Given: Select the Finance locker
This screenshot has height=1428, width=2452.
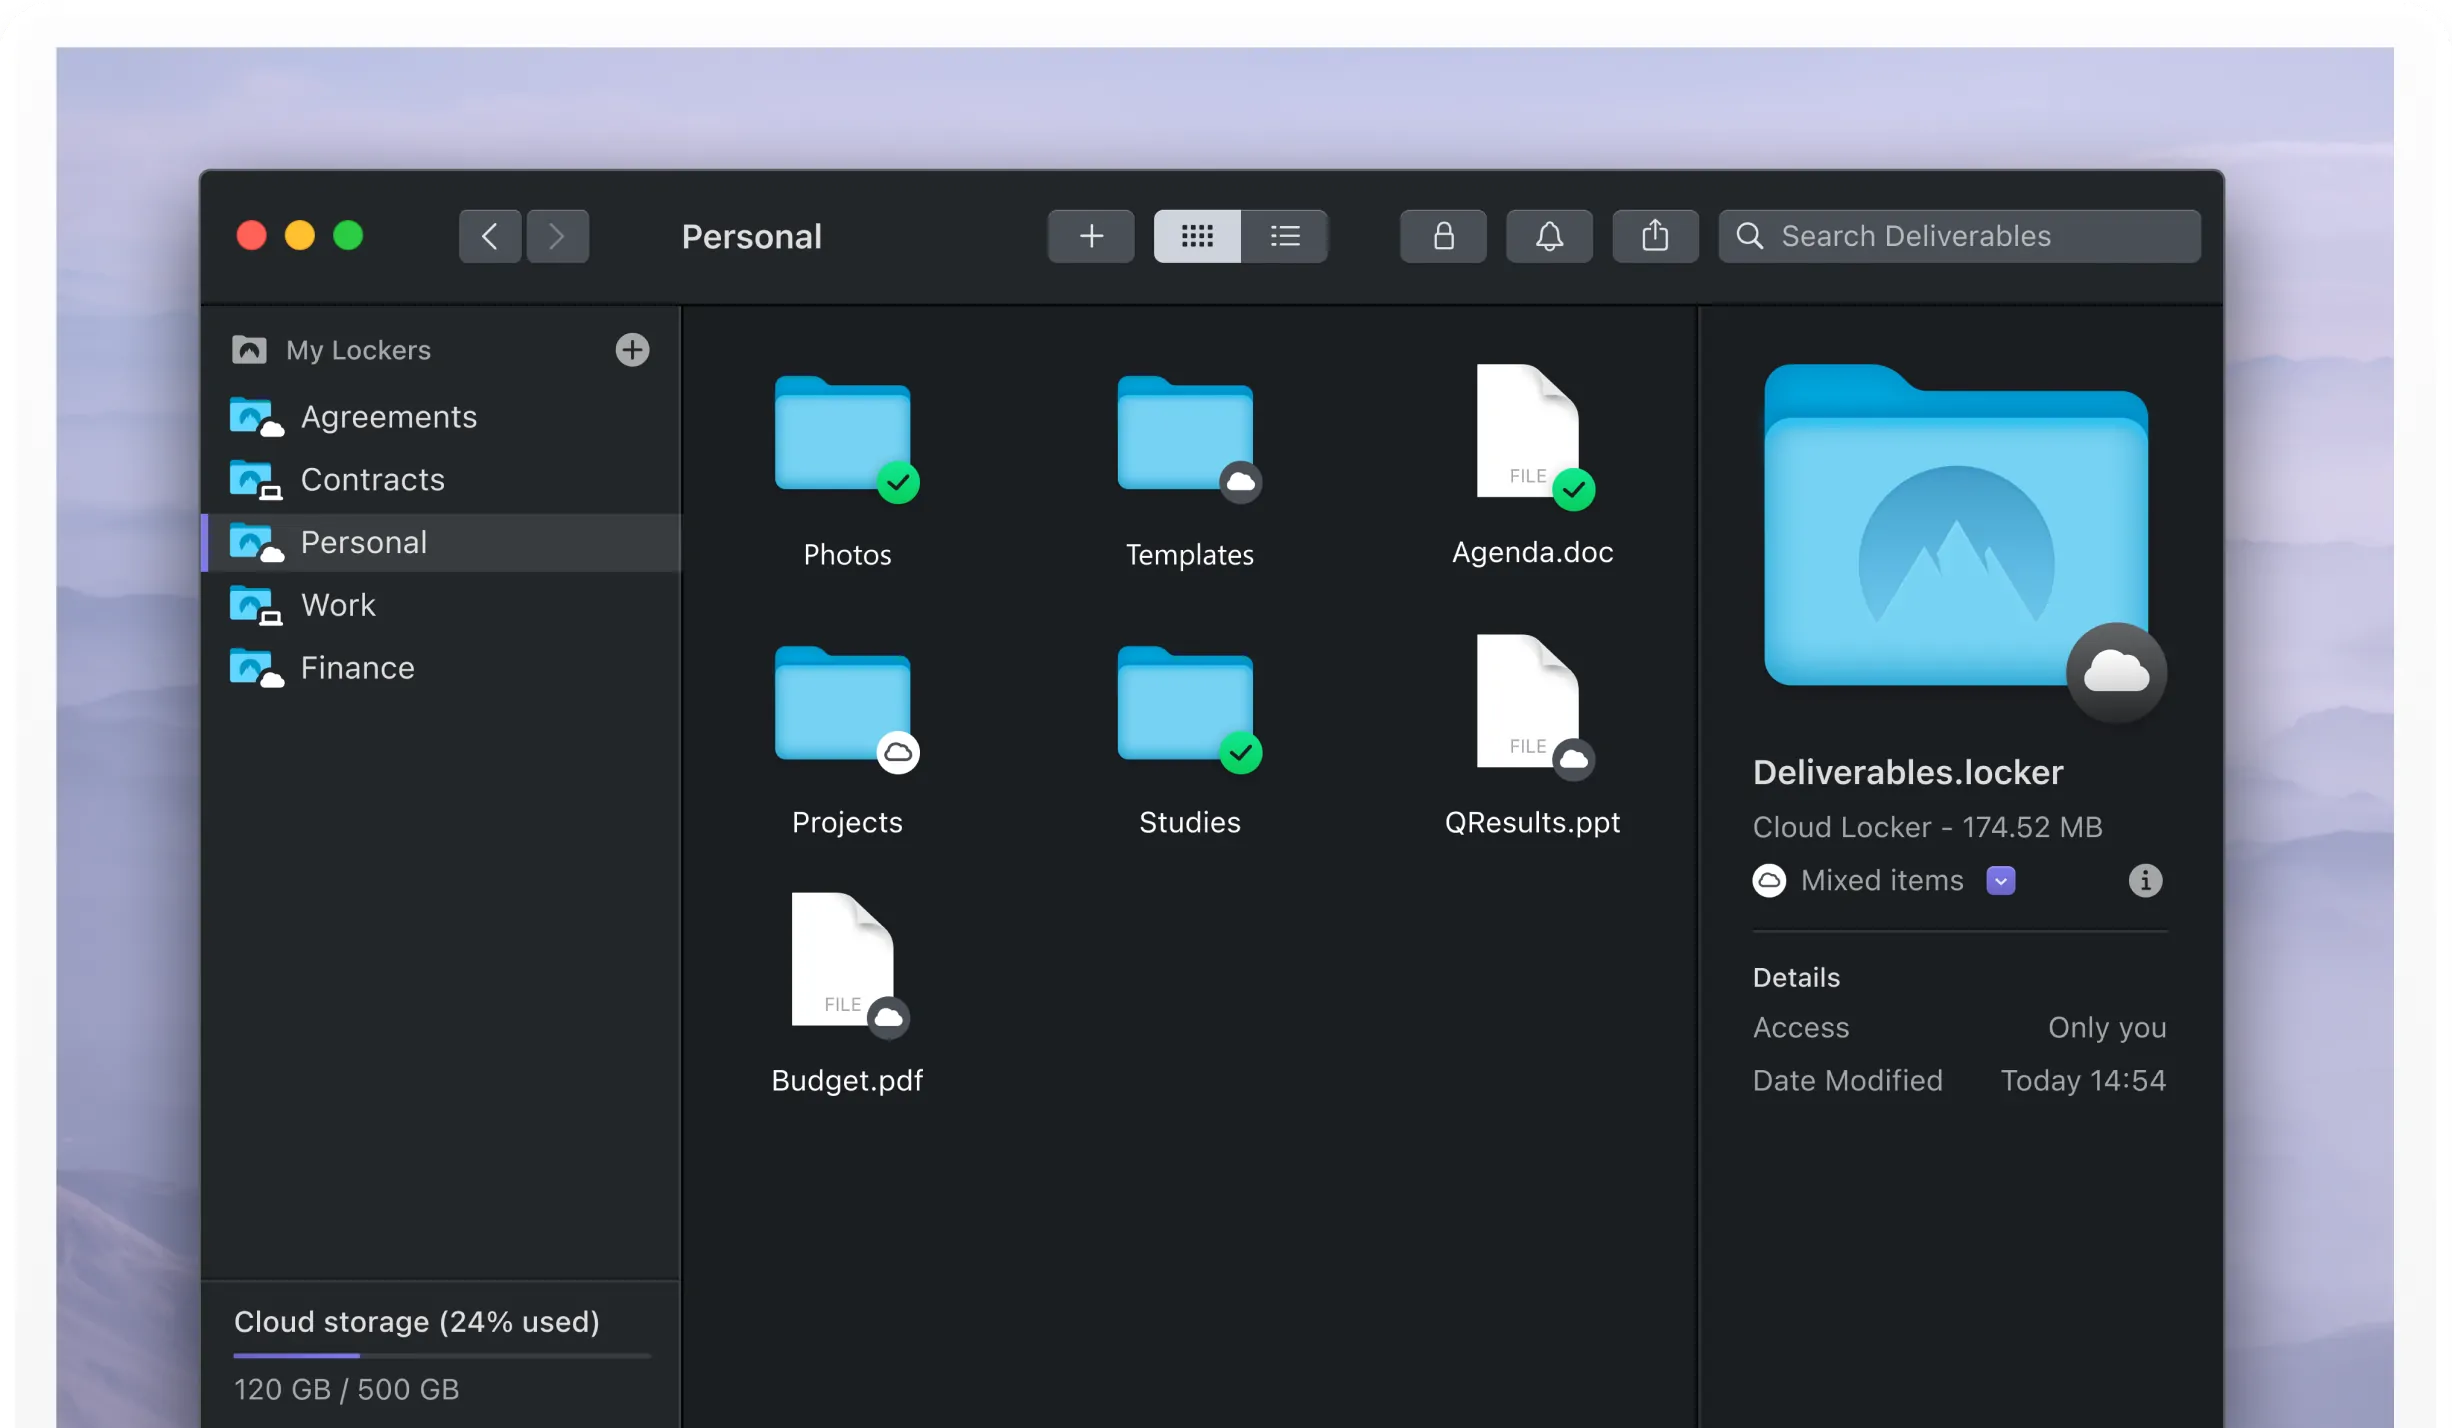Looking at the screenshot, I should pyautogui.click(x=357, y=667).
